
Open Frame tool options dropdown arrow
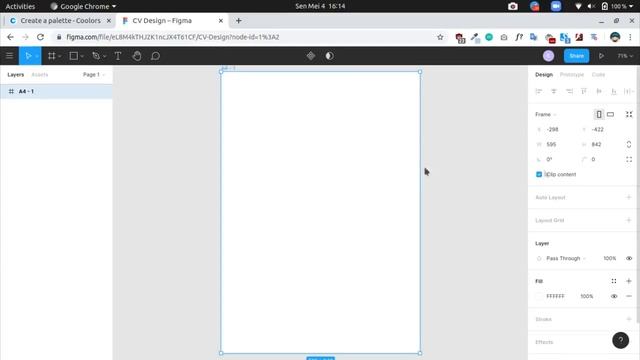(x=60, y=56)
